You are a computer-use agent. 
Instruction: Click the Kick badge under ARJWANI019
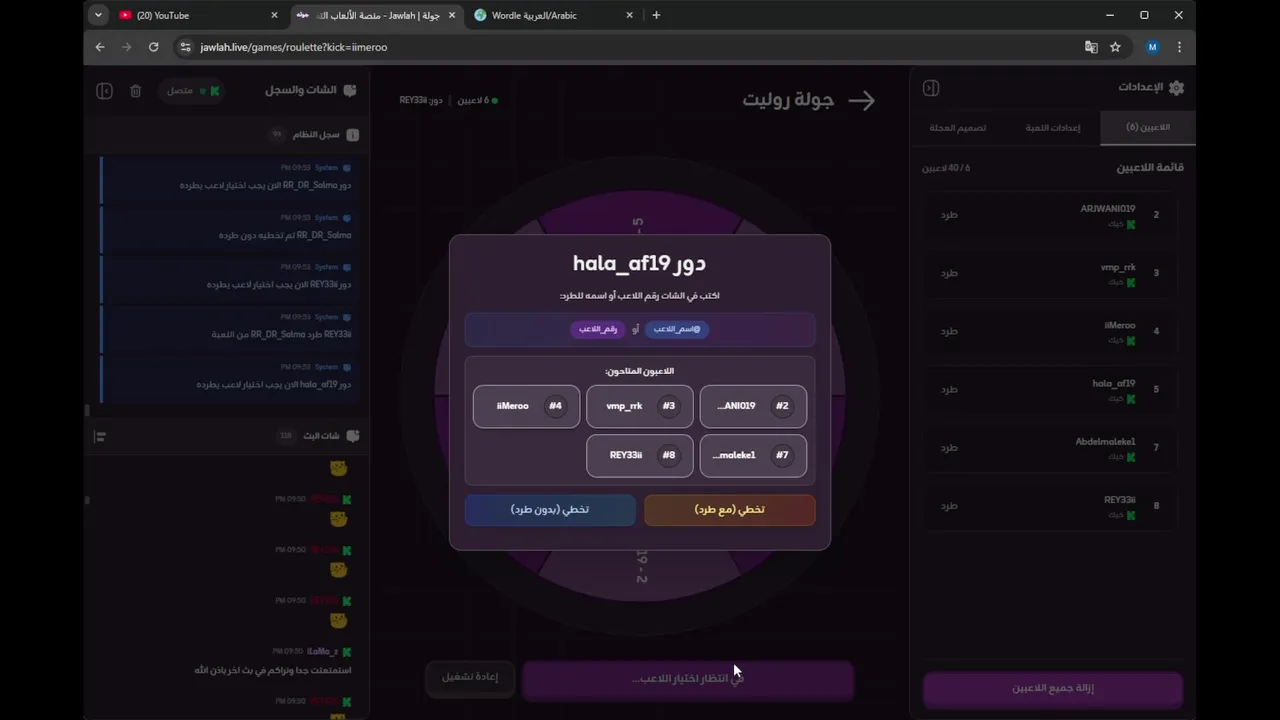click(1131, 225)
